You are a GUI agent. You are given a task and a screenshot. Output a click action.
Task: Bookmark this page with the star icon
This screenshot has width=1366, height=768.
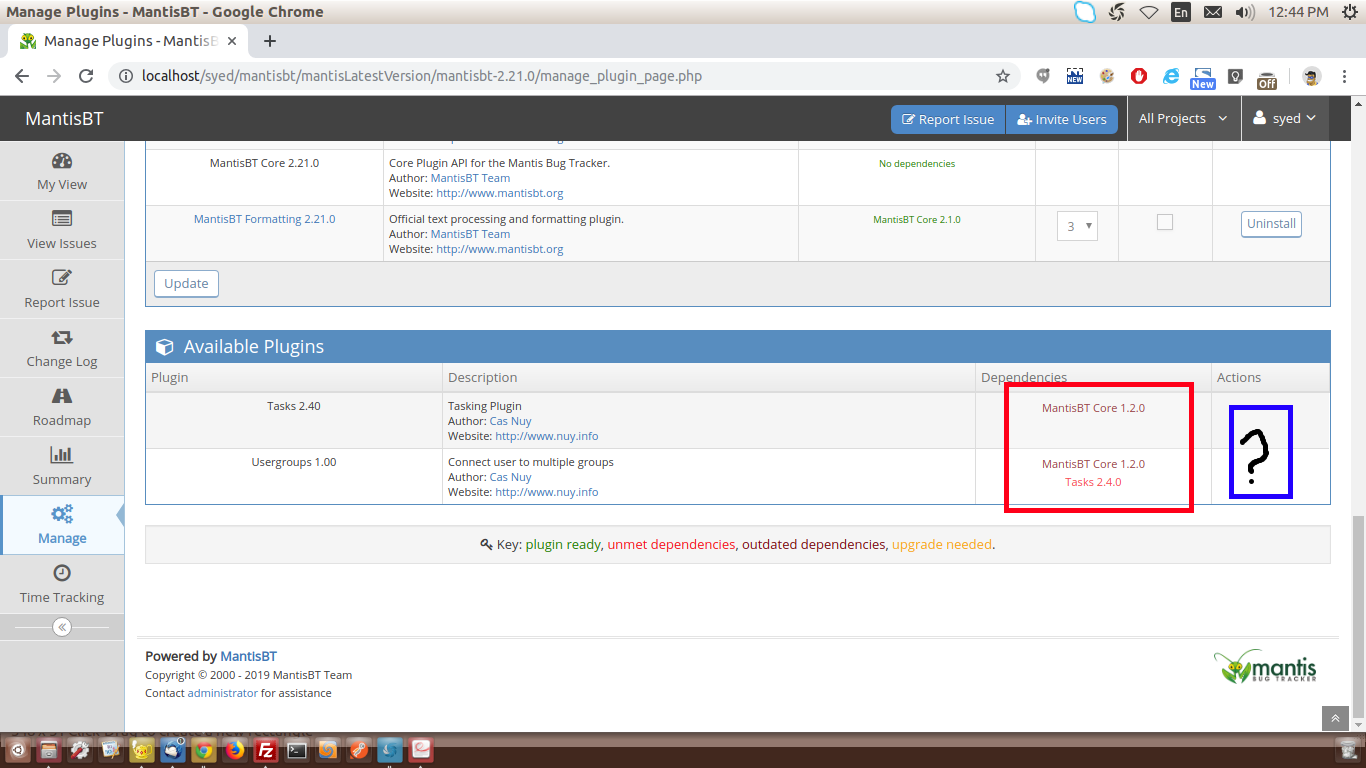click(1002, 76)
